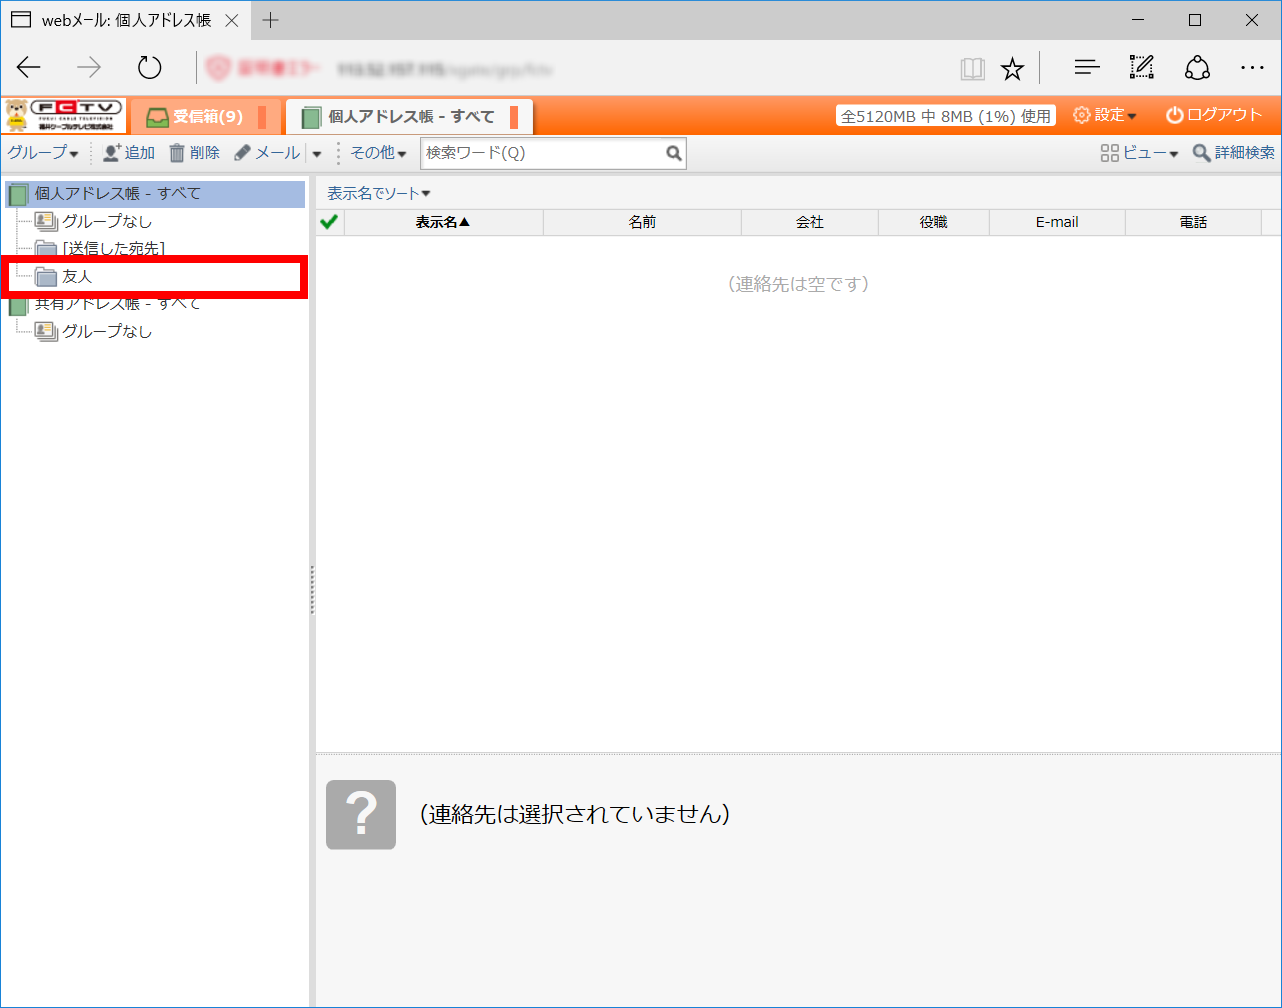Screen dimensions: 1282x1008
Task: Open the browser Hub icon
Action: click(x=1087, y=68)
